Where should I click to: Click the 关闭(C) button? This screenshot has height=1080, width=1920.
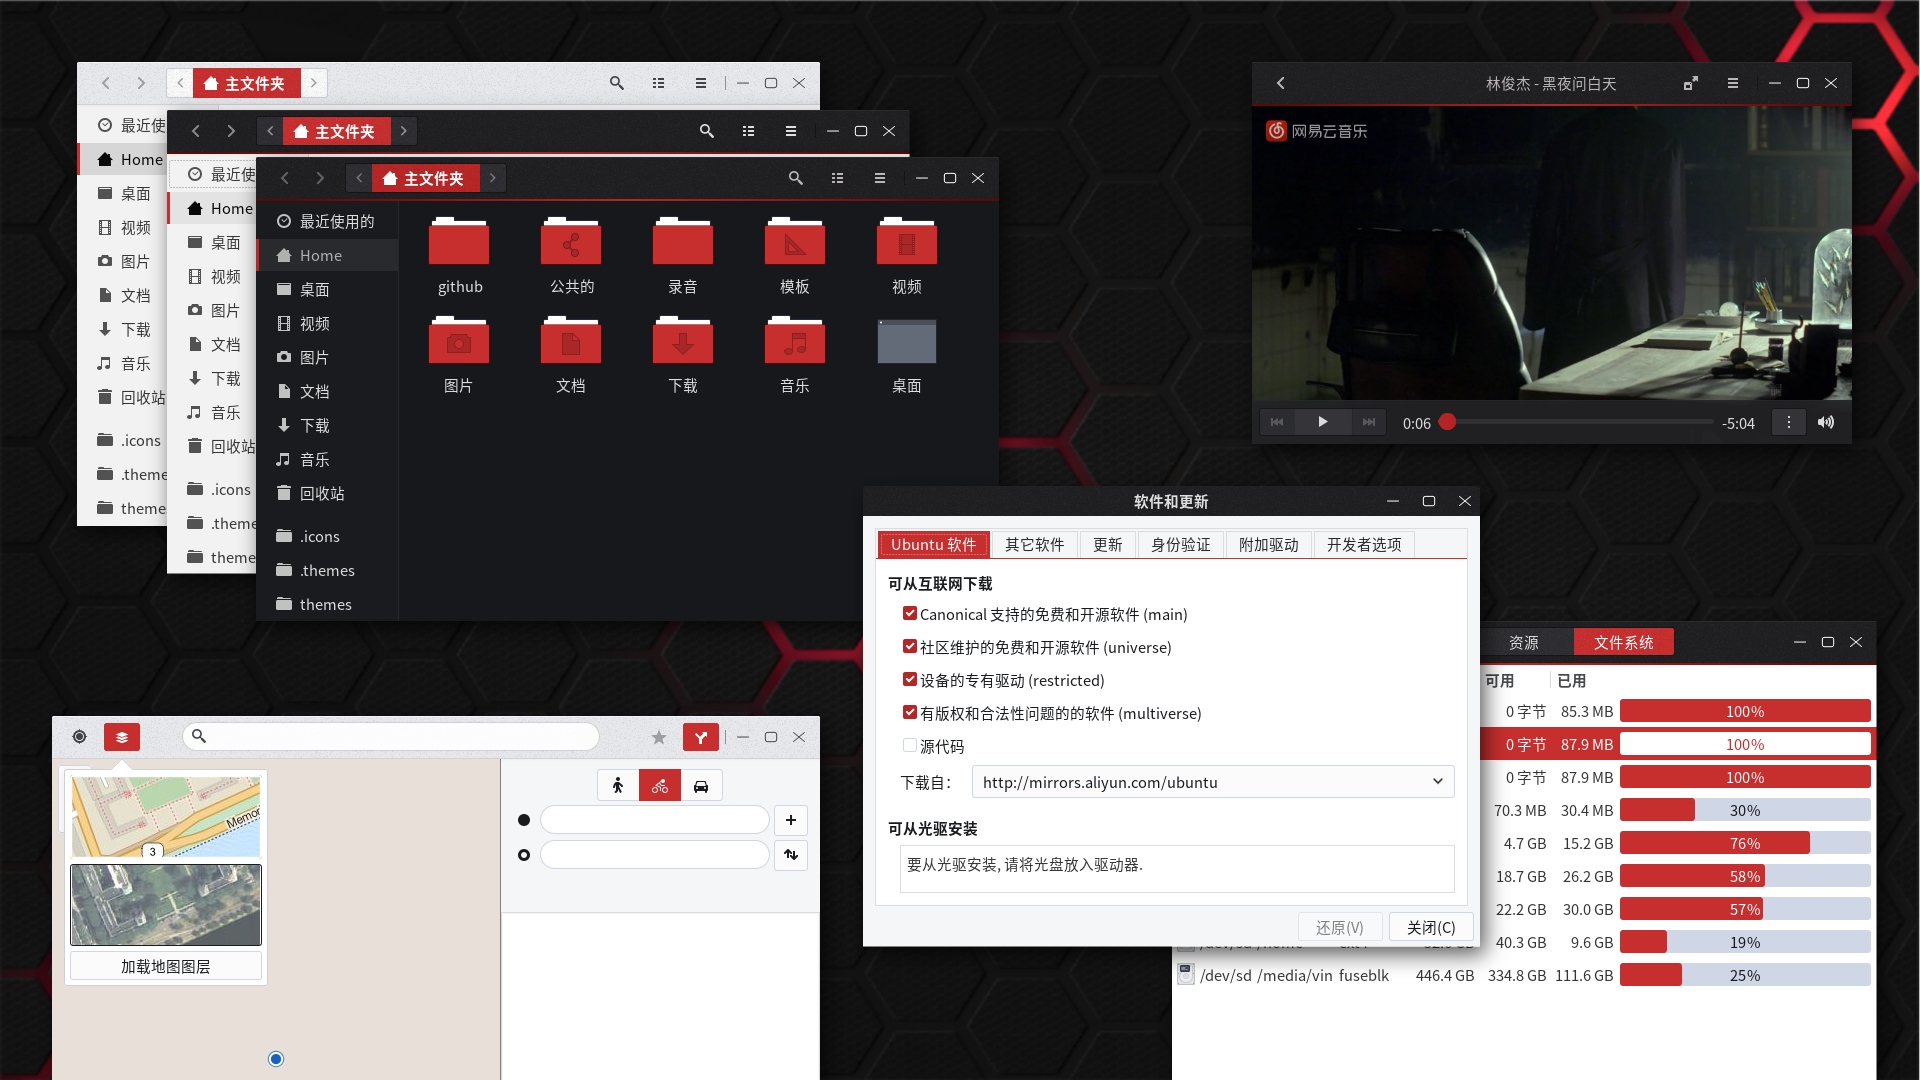[1431, 927]
